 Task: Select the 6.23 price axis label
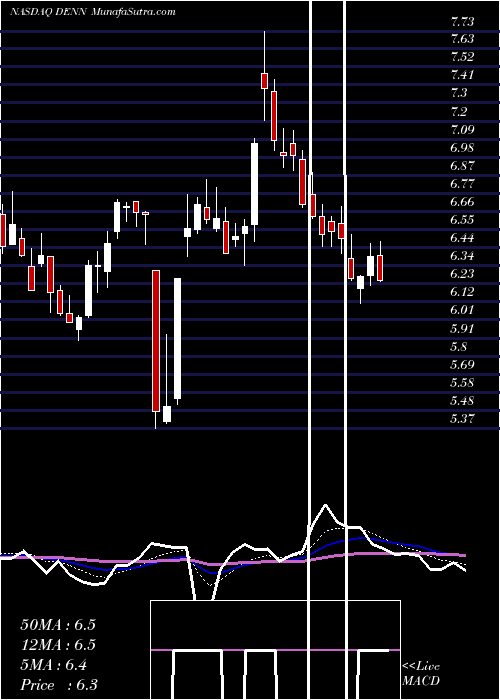click(x=462, y=274)
